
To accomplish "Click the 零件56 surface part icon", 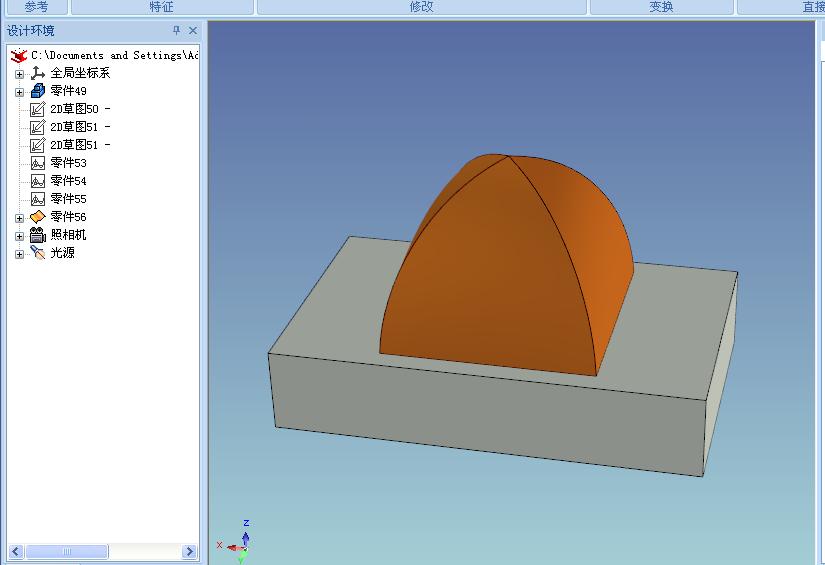I will (38, 217).
